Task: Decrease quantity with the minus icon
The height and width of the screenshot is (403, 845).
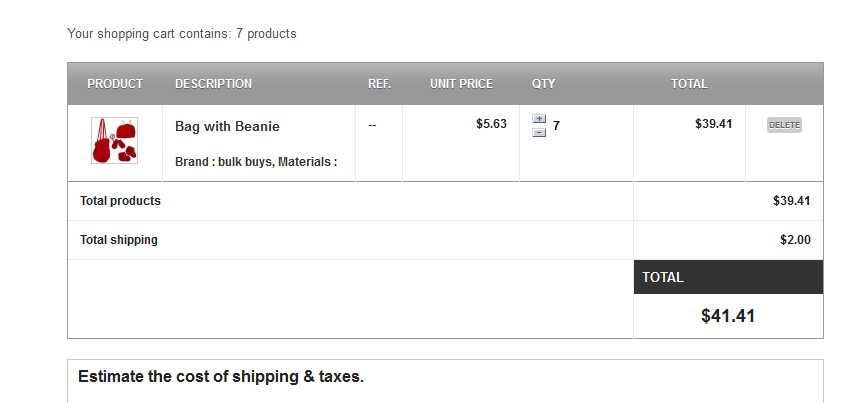Action: (539, 132)
